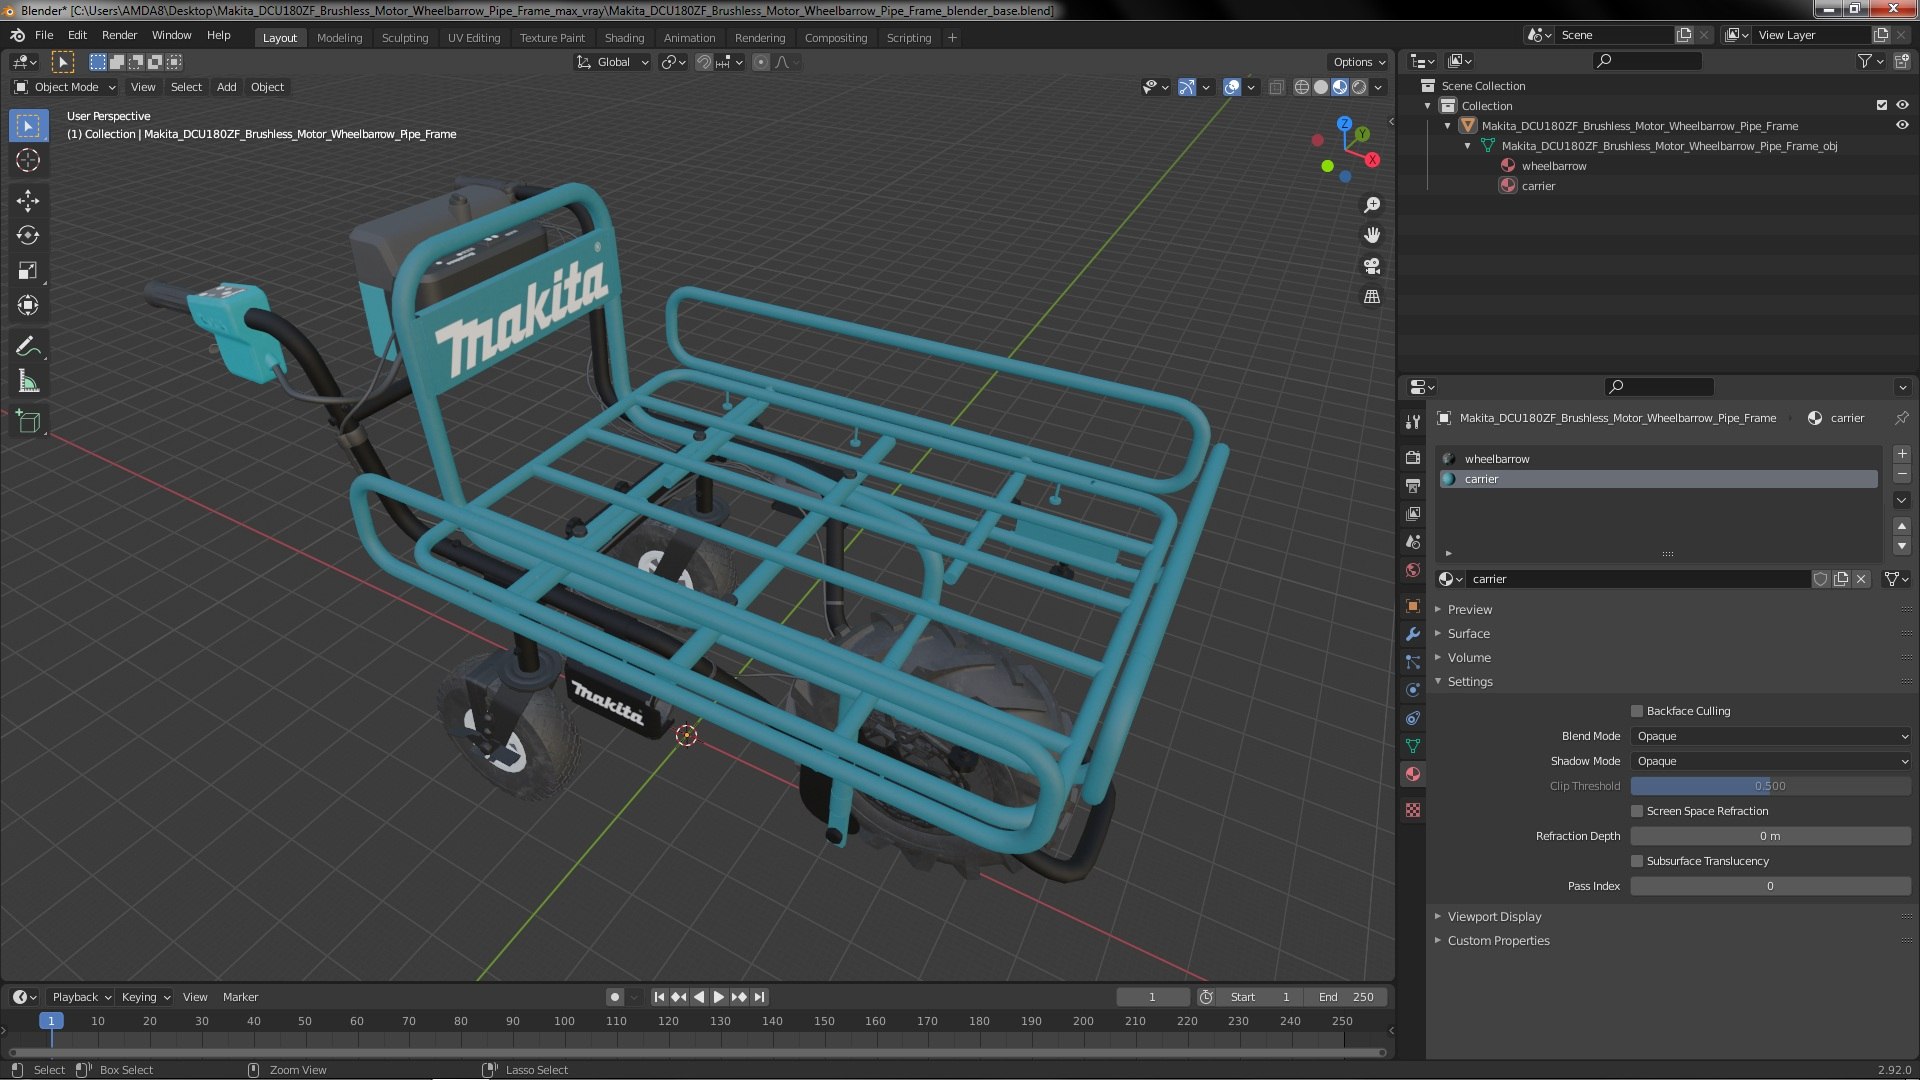This screenshot has height=1080, width=1920.
Task: Open the Render menu
Action: point(119,35)
